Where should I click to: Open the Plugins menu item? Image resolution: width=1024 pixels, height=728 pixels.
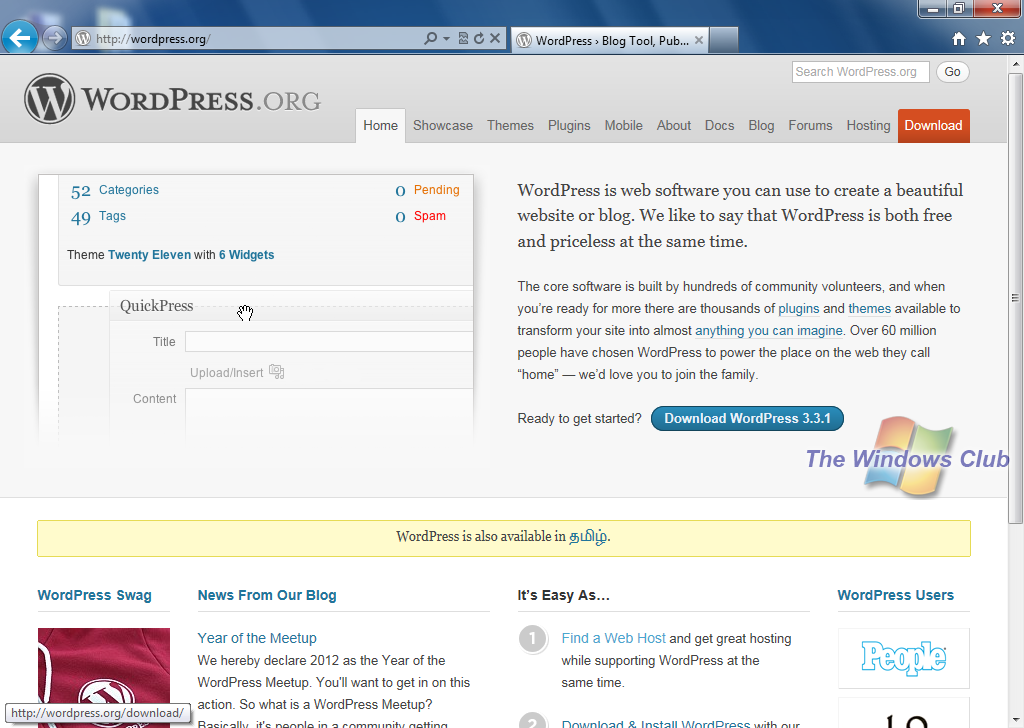point(569,125)
